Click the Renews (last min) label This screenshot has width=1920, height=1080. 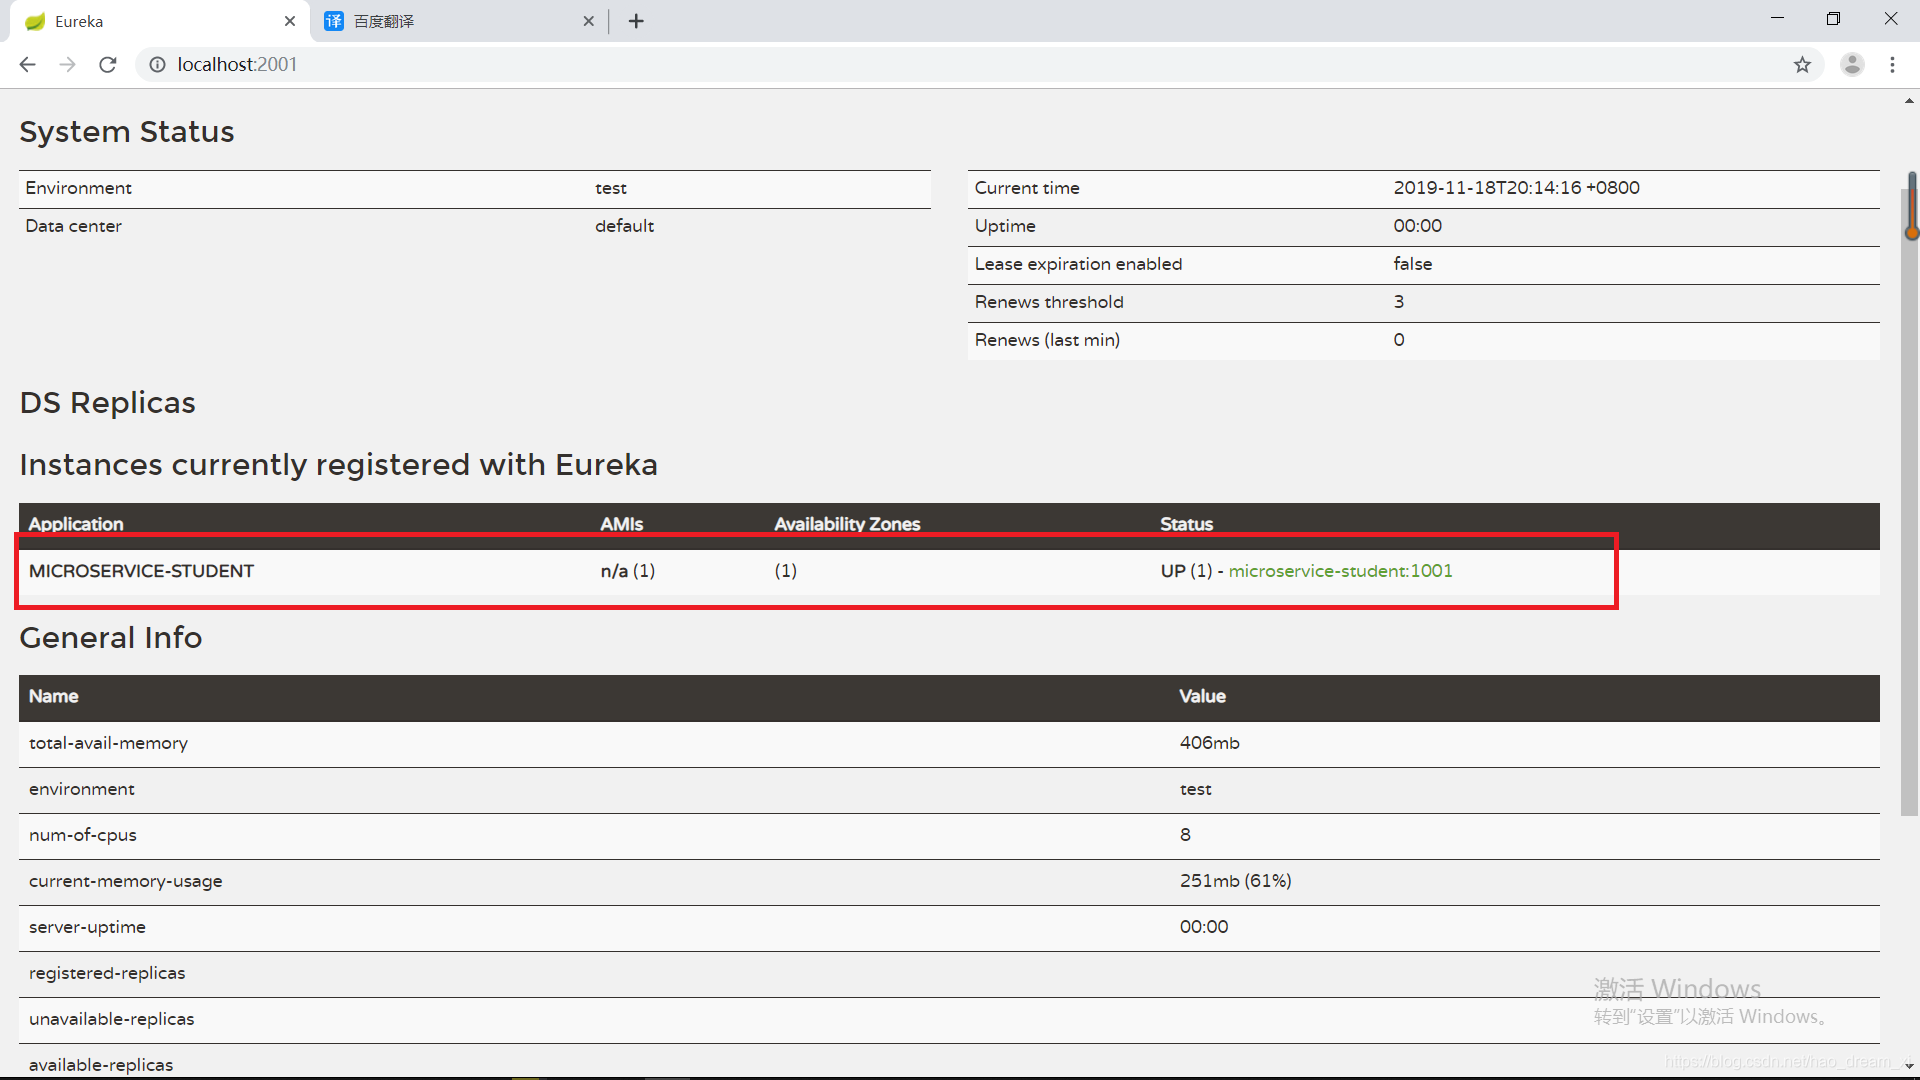1047,340
